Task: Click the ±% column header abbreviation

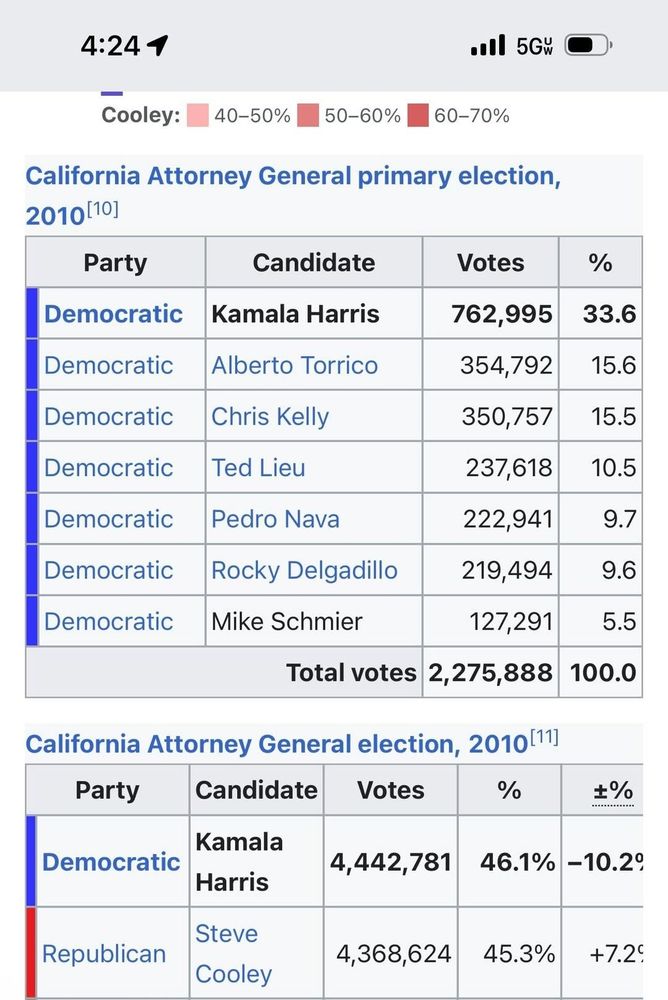Action: [x=612, y=790]
